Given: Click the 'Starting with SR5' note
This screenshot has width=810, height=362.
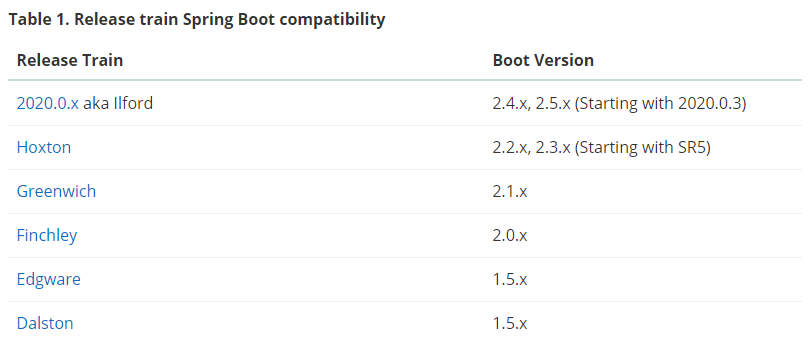Looking at the screenshot, I should tap(643, 148).
